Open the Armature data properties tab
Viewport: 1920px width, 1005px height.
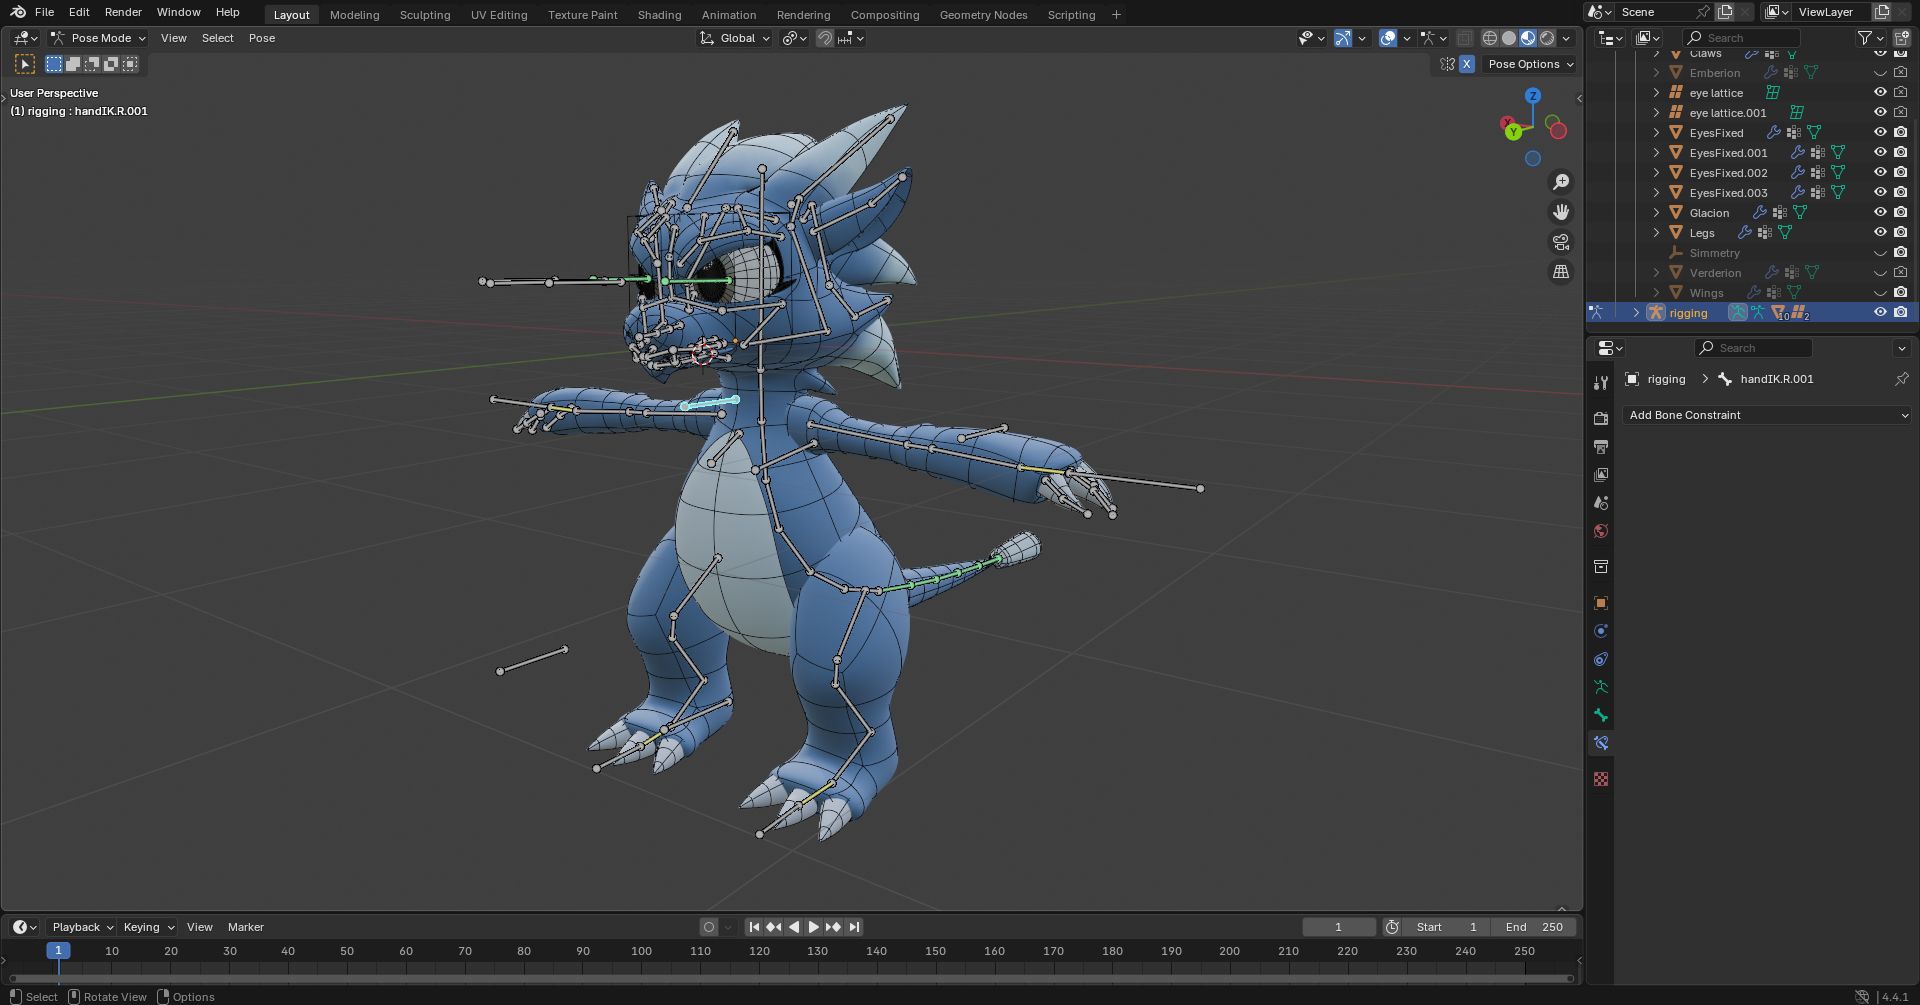[x=1601, y=686]
